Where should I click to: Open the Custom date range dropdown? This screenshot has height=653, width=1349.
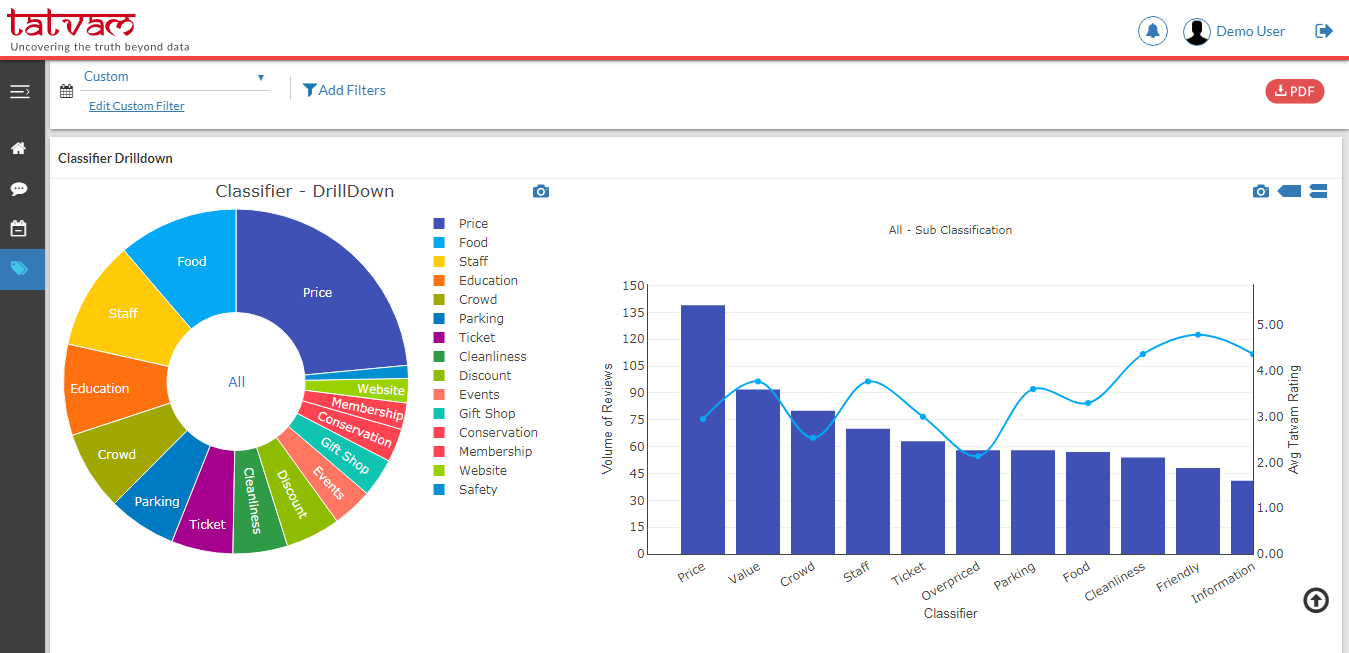pyautogui.click(x=175, y=76)
